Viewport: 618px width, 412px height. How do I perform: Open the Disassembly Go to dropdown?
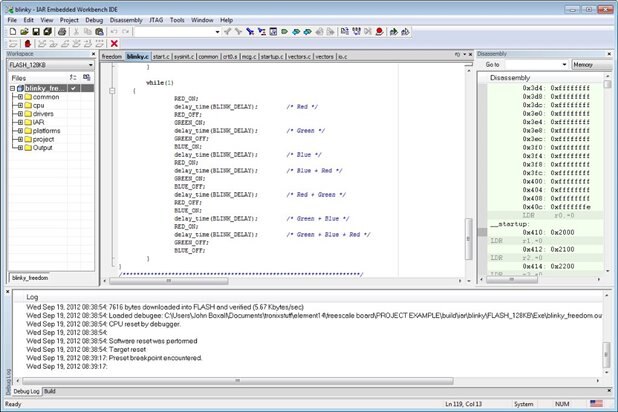tap(565, 64)
